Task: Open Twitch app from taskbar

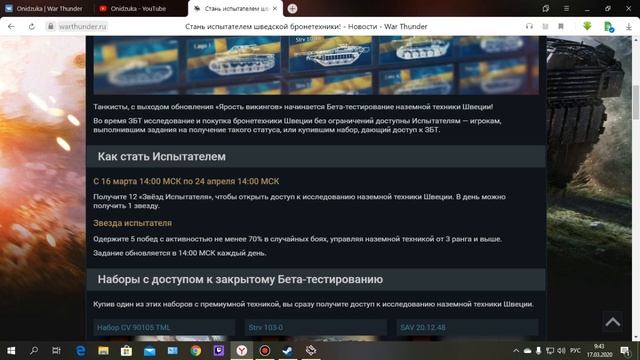Action: [219, 351]
